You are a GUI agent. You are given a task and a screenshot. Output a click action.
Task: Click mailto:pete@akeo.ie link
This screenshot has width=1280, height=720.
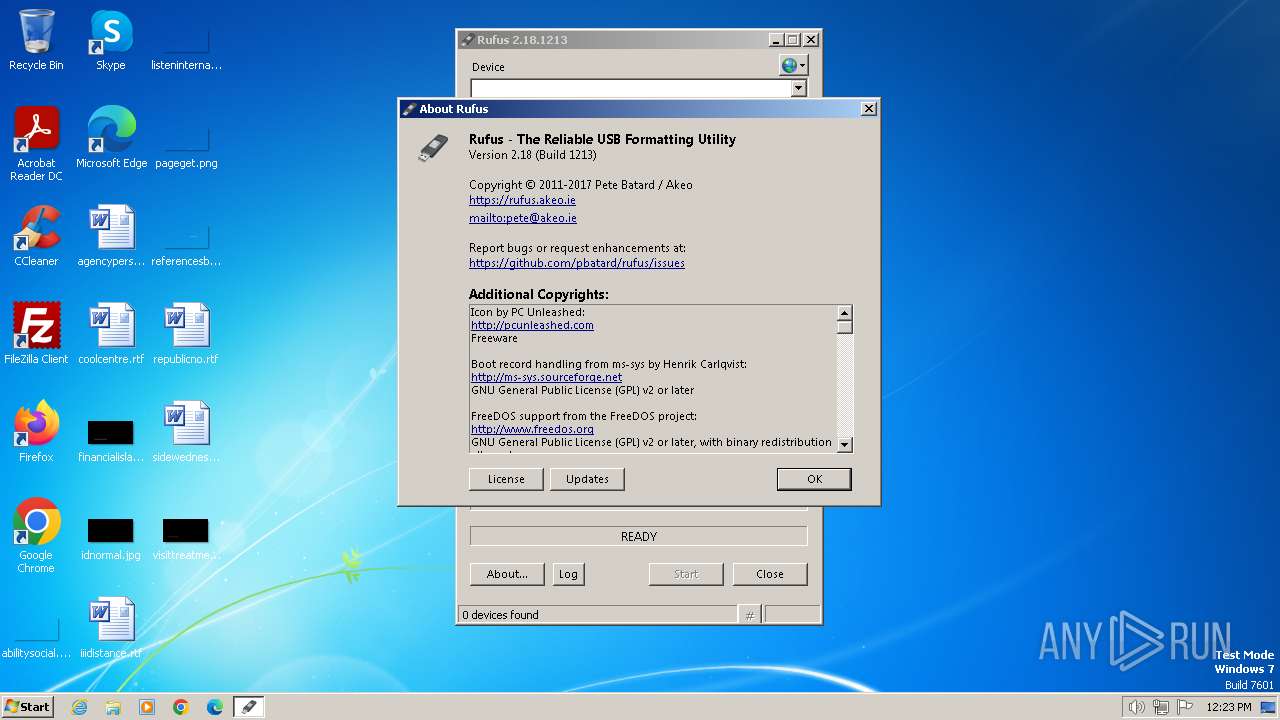coord(523,218)
